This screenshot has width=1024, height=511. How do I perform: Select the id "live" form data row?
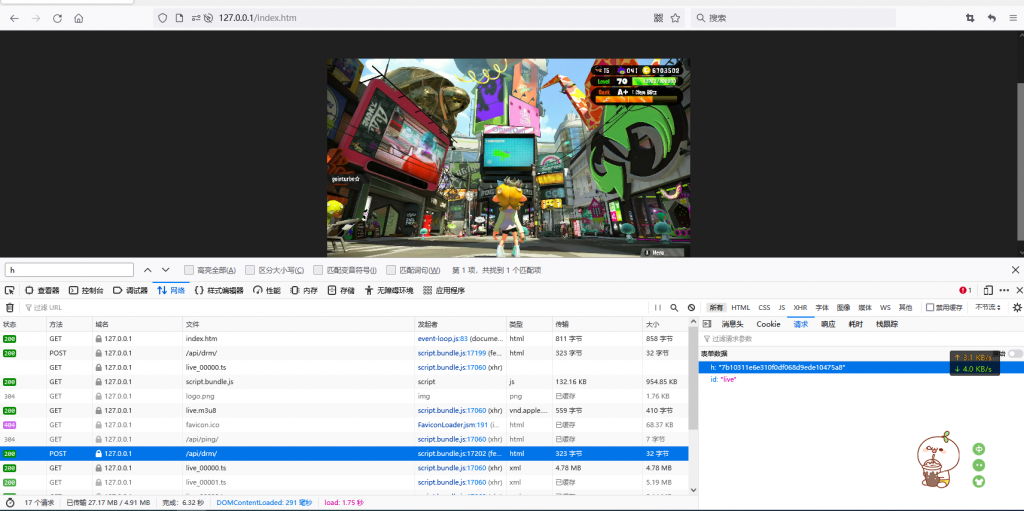860,379
